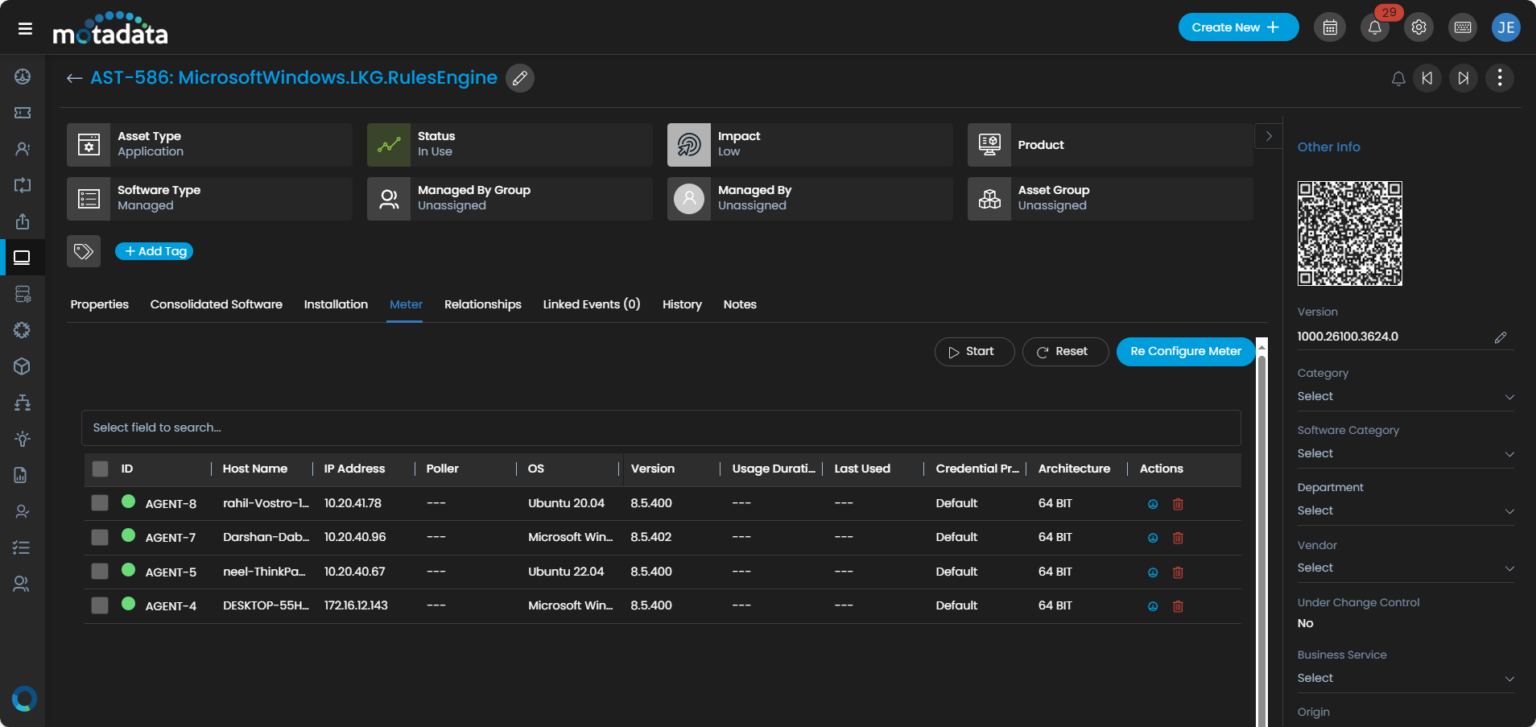Switch to the Notes tab
This screenshot has width=1536, height=727.
click(740, 305)
